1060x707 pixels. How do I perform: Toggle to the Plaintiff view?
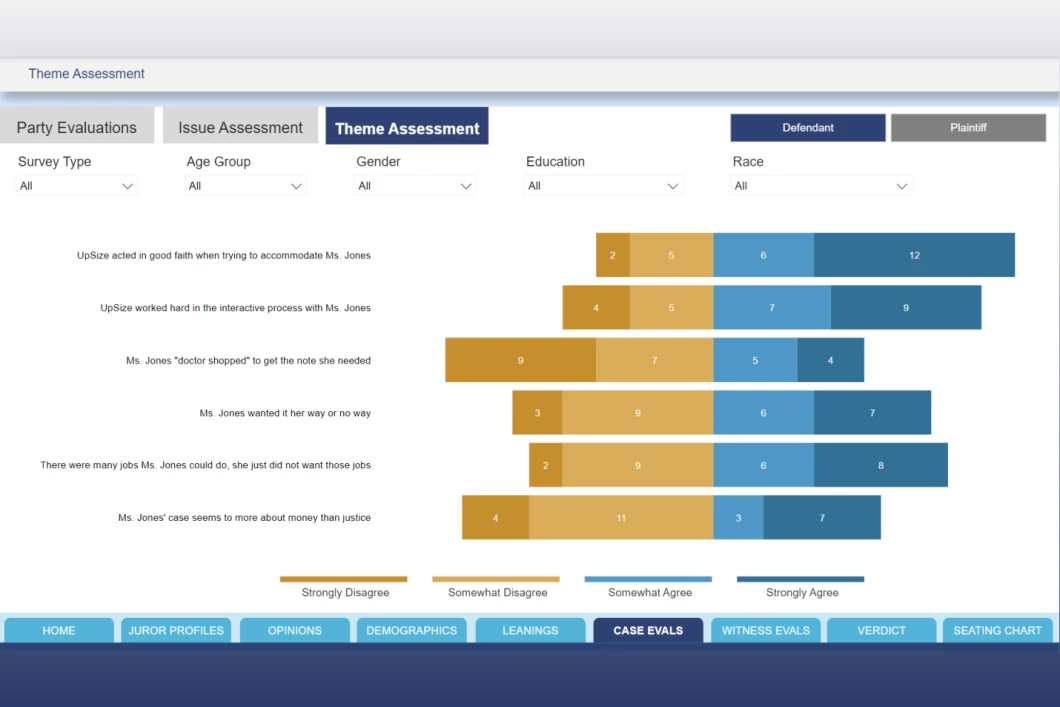pyautogui.click(x=968, y=128)
